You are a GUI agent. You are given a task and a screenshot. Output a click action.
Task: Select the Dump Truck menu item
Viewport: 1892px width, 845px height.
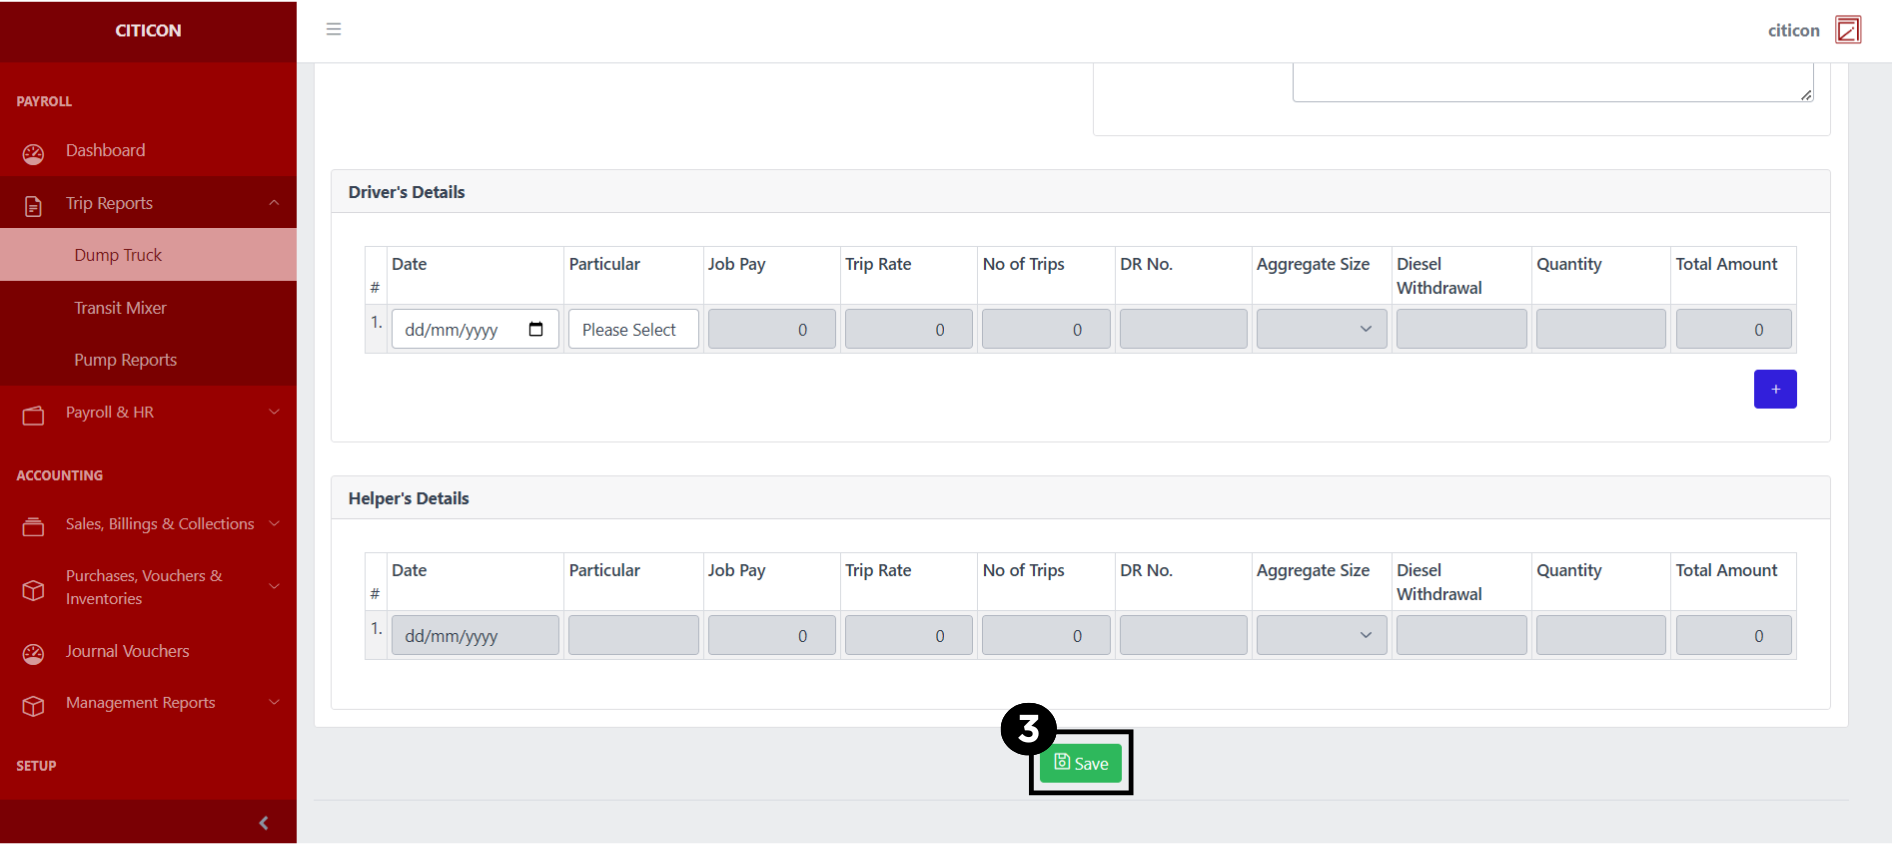tap(118, 255)
